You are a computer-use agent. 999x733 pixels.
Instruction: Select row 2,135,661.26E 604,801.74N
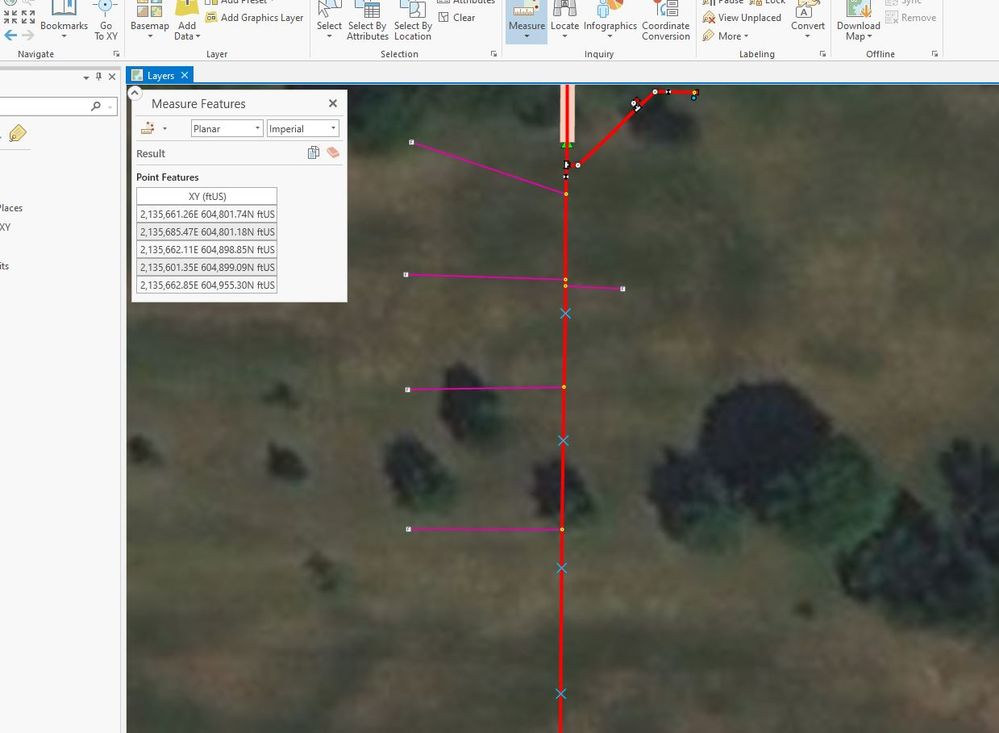point(207,214)
